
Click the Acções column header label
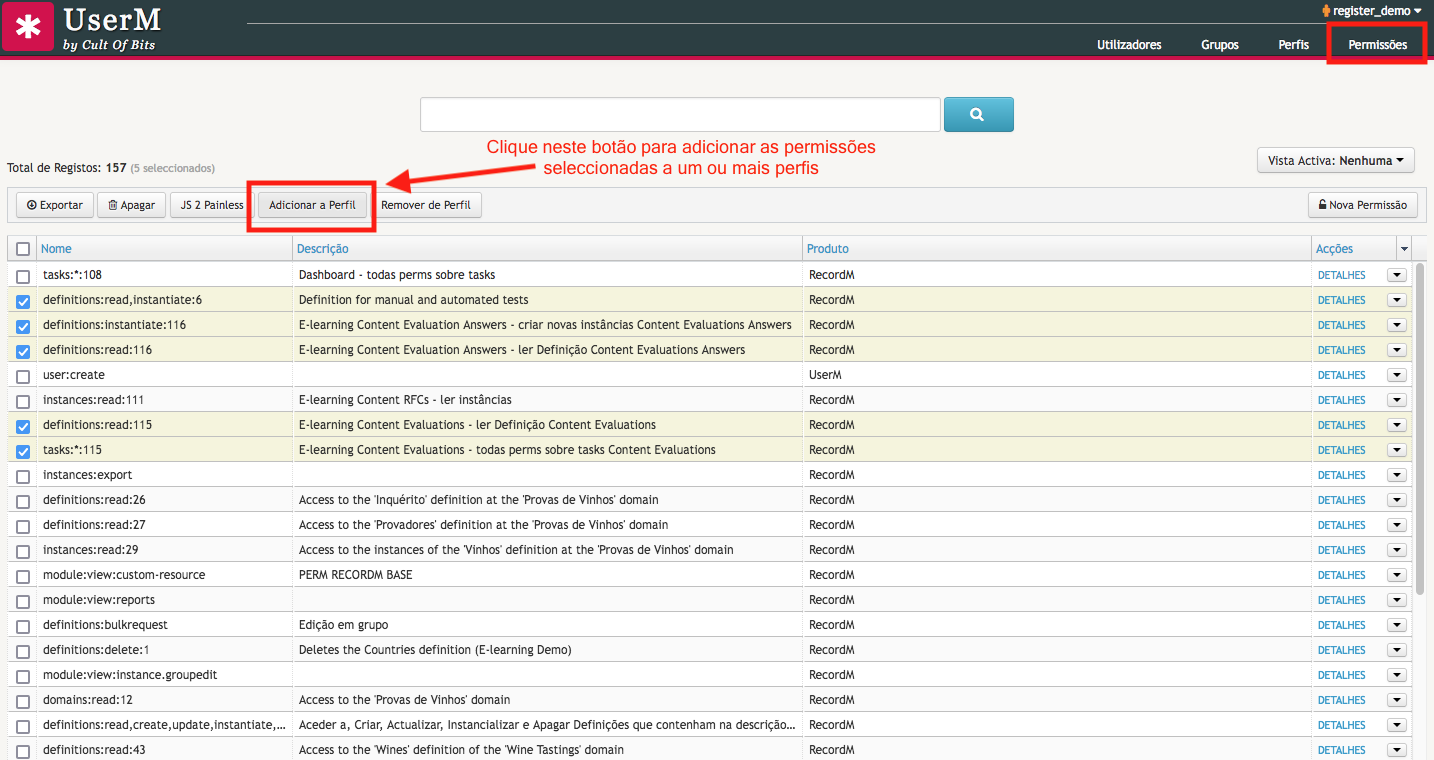(x=1334, y=249)
